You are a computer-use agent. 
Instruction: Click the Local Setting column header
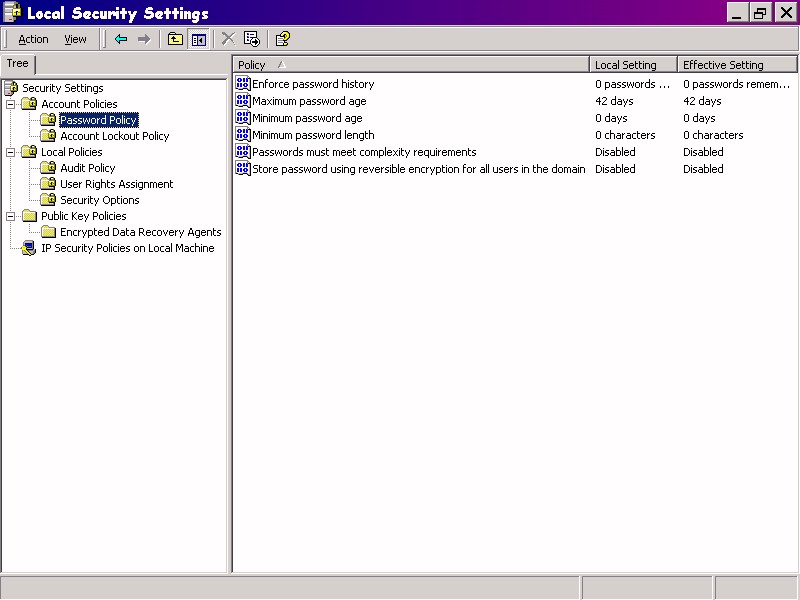(625, 65)
